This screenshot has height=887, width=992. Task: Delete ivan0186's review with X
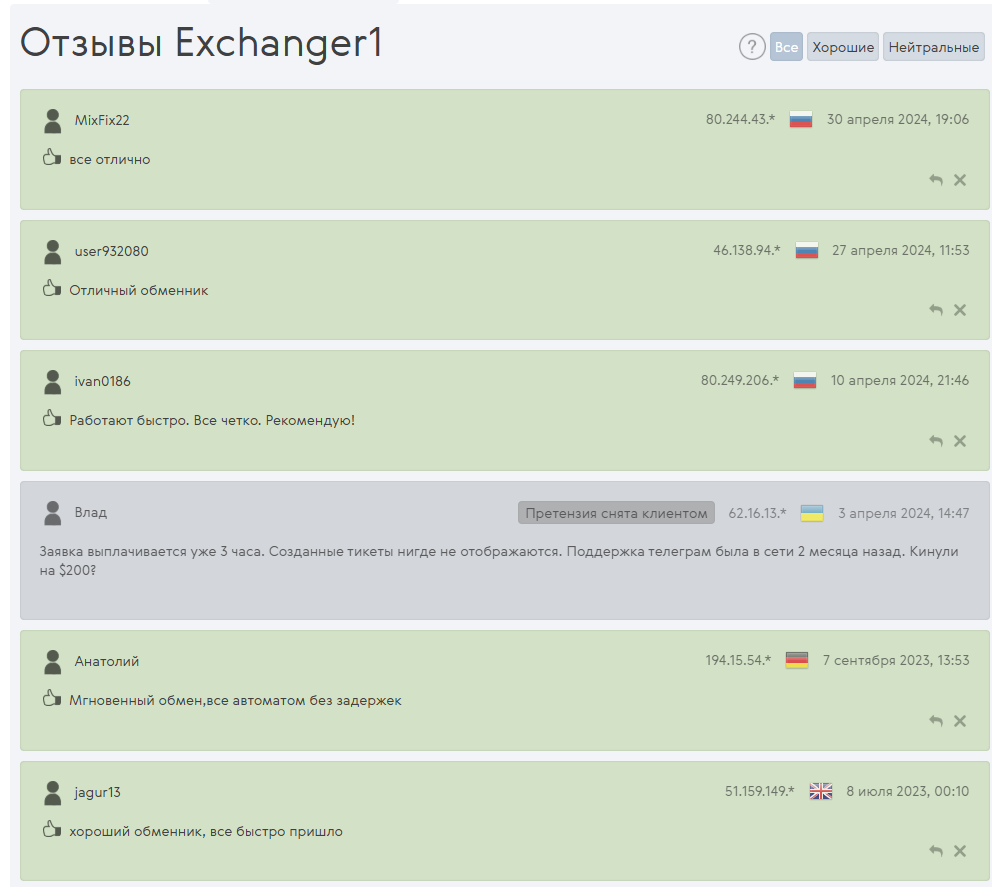[960, 441]
